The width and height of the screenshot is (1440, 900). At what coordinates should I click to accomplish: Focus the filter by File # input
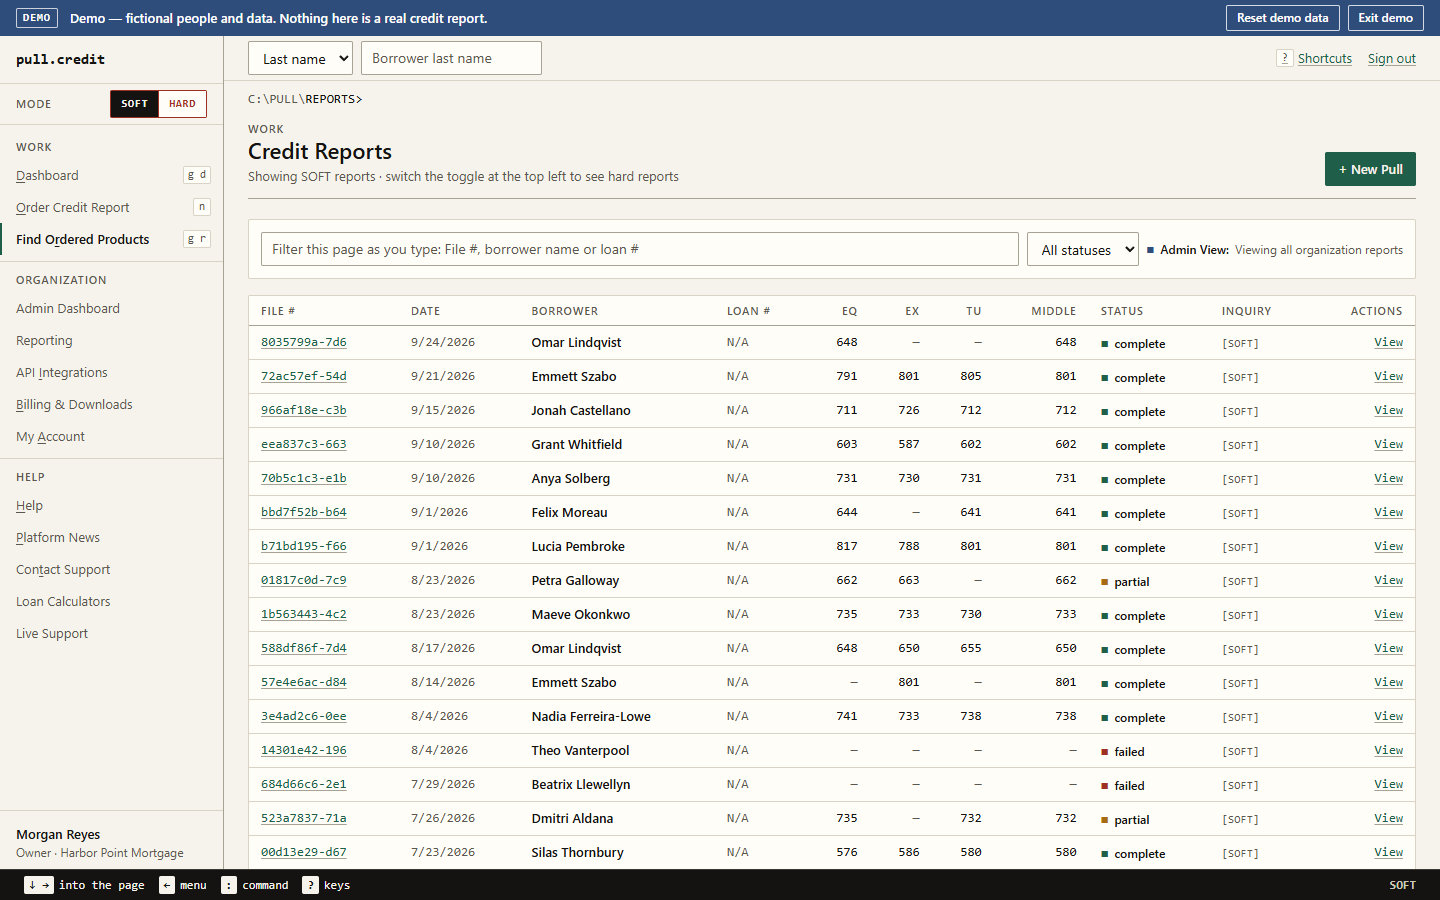coord(640,249)
